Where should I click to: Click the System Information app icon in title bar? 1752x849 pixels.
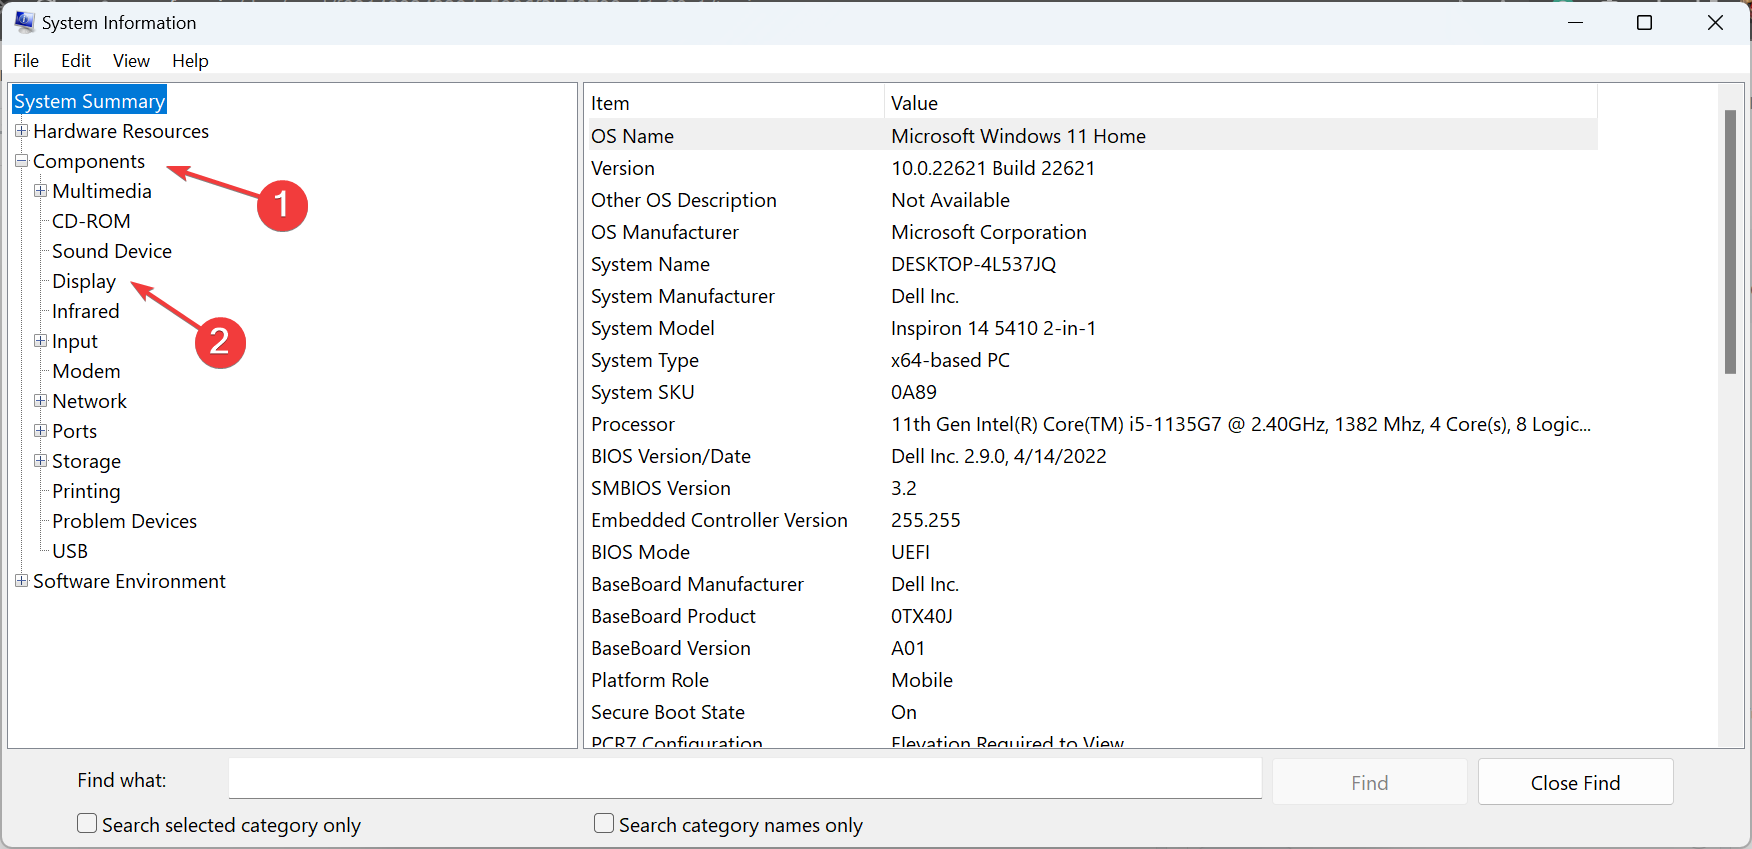(x=24, y=22)
